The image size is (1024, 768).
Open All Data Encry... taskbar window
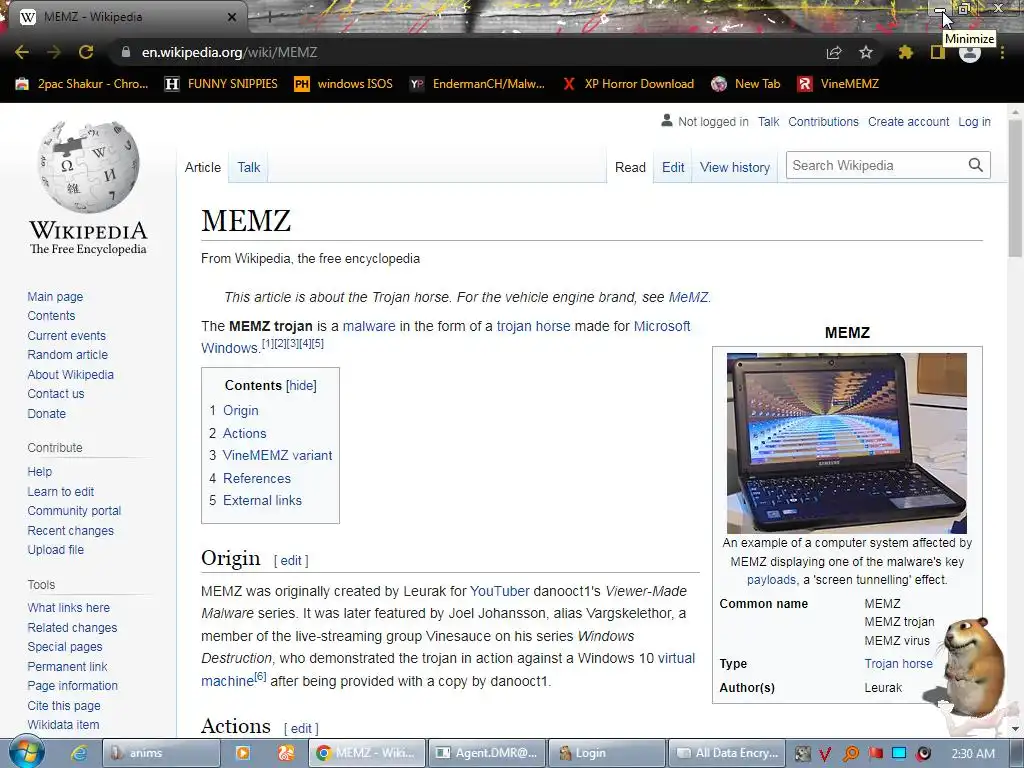(x=726, y=753)
